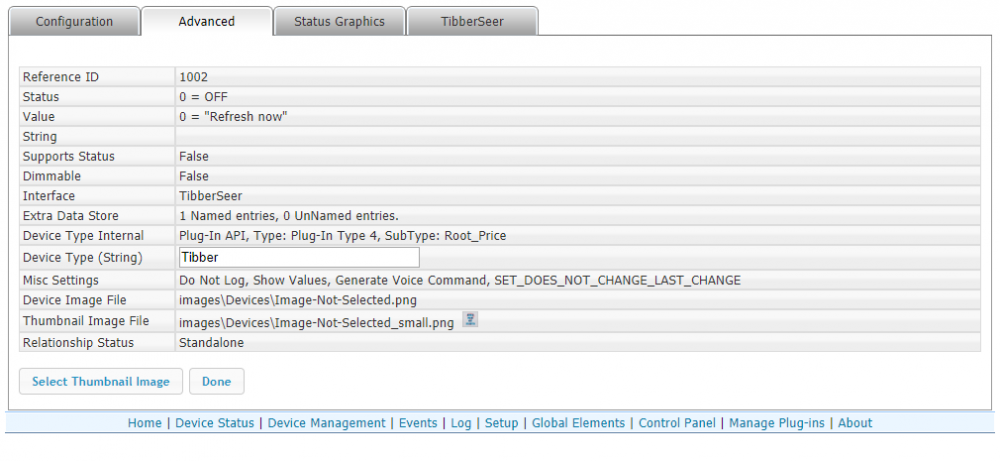The width and height of the screenshot is (1000, 461).
Task: Select the Advanced tab
Action: pos(206,22)
